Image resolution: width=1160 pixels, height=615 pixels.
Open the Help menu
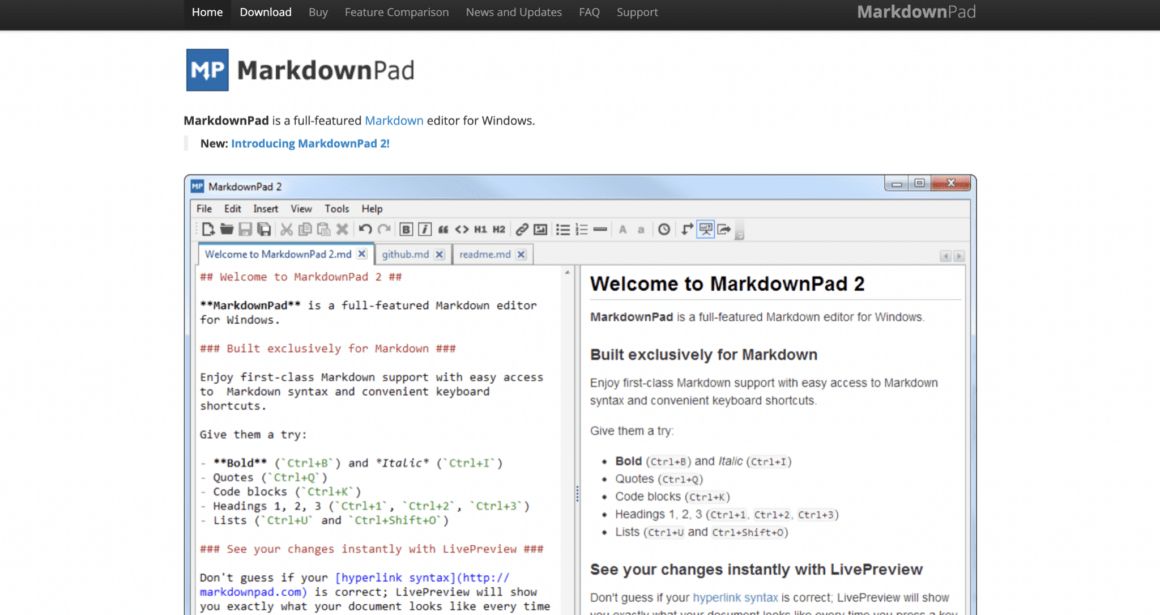(372, 209)
